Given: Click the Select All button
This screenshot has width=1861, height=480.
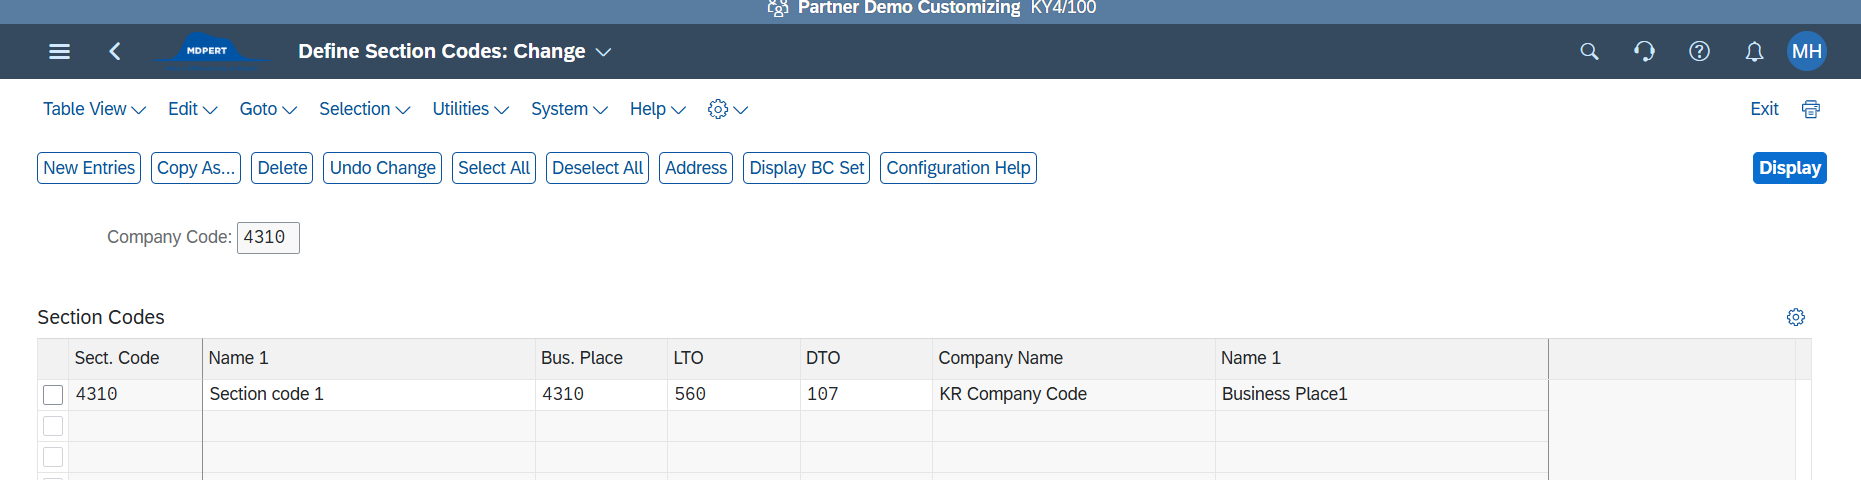Looking at the screenshot, I should pos(494,168).
